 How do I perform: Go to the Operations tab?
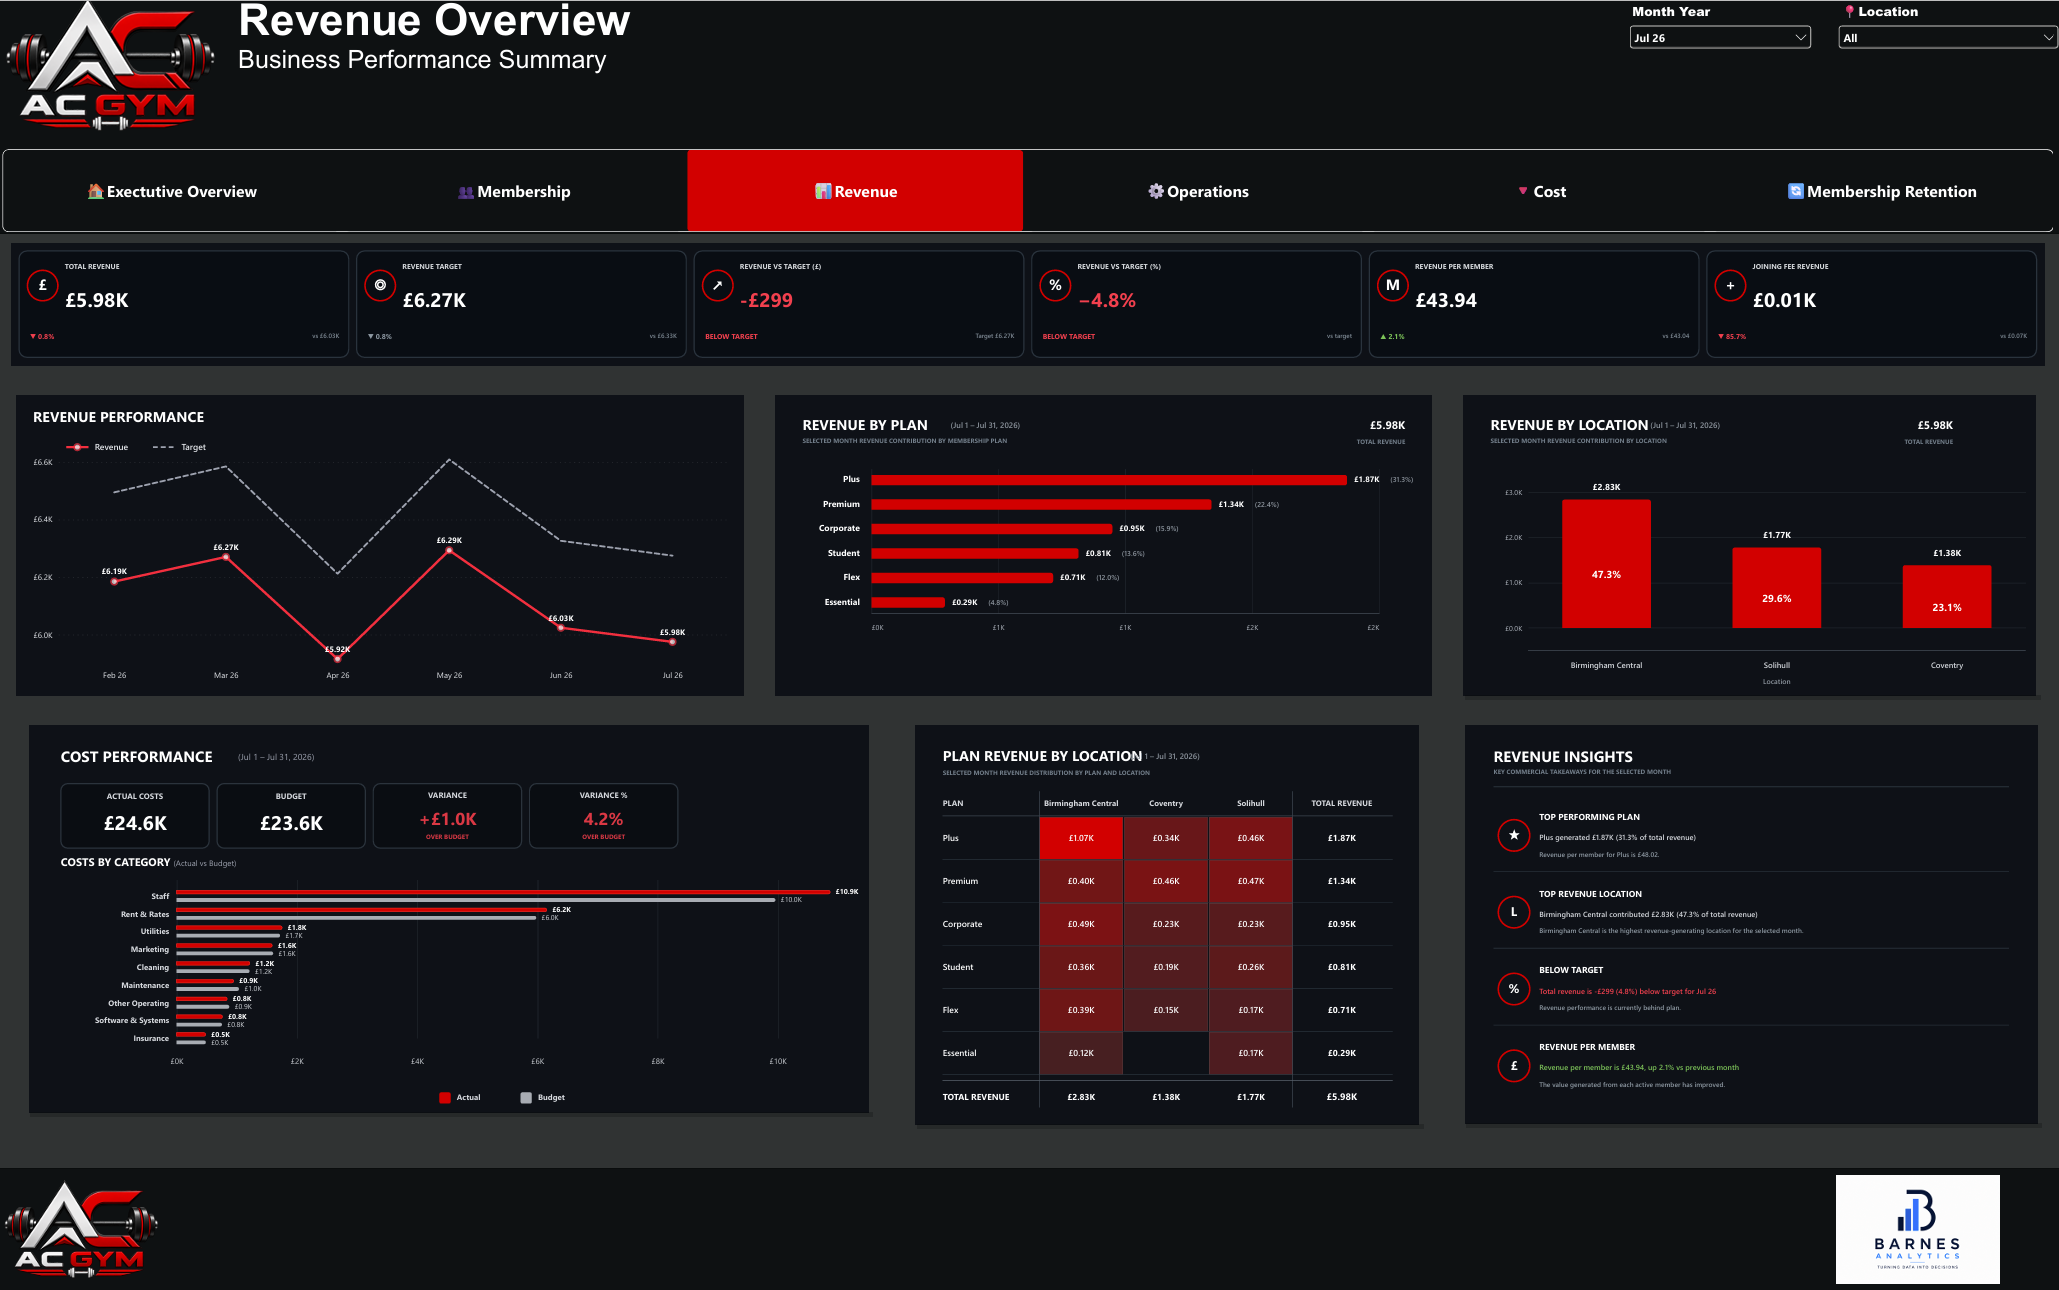(x=1198, y=191)
